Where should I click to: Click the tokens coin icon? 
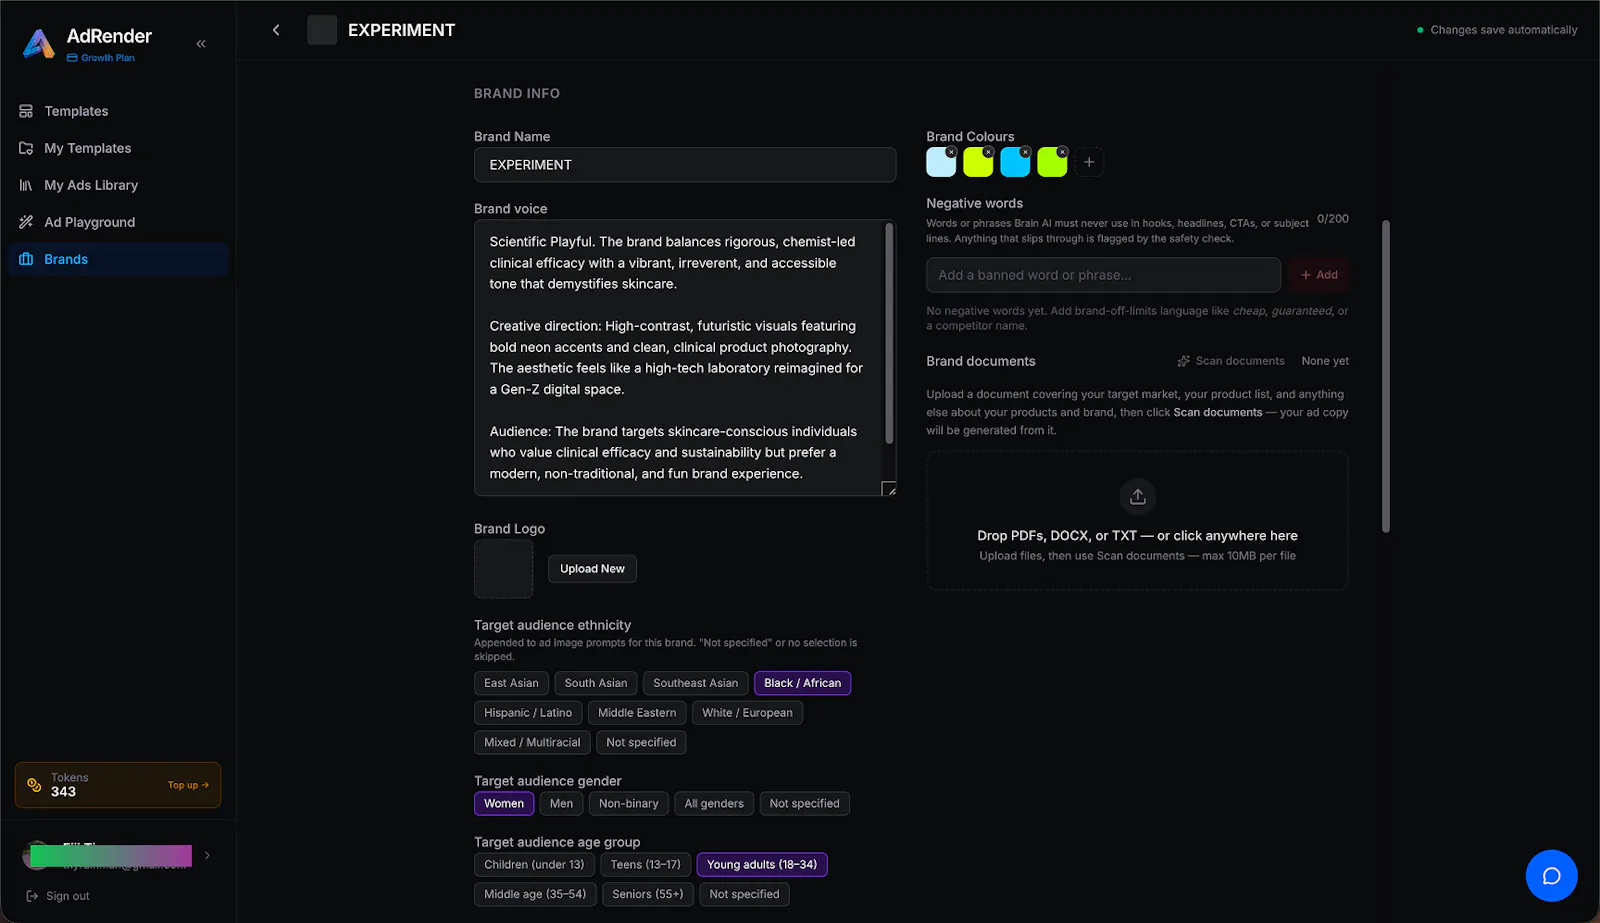coord(34,785)
